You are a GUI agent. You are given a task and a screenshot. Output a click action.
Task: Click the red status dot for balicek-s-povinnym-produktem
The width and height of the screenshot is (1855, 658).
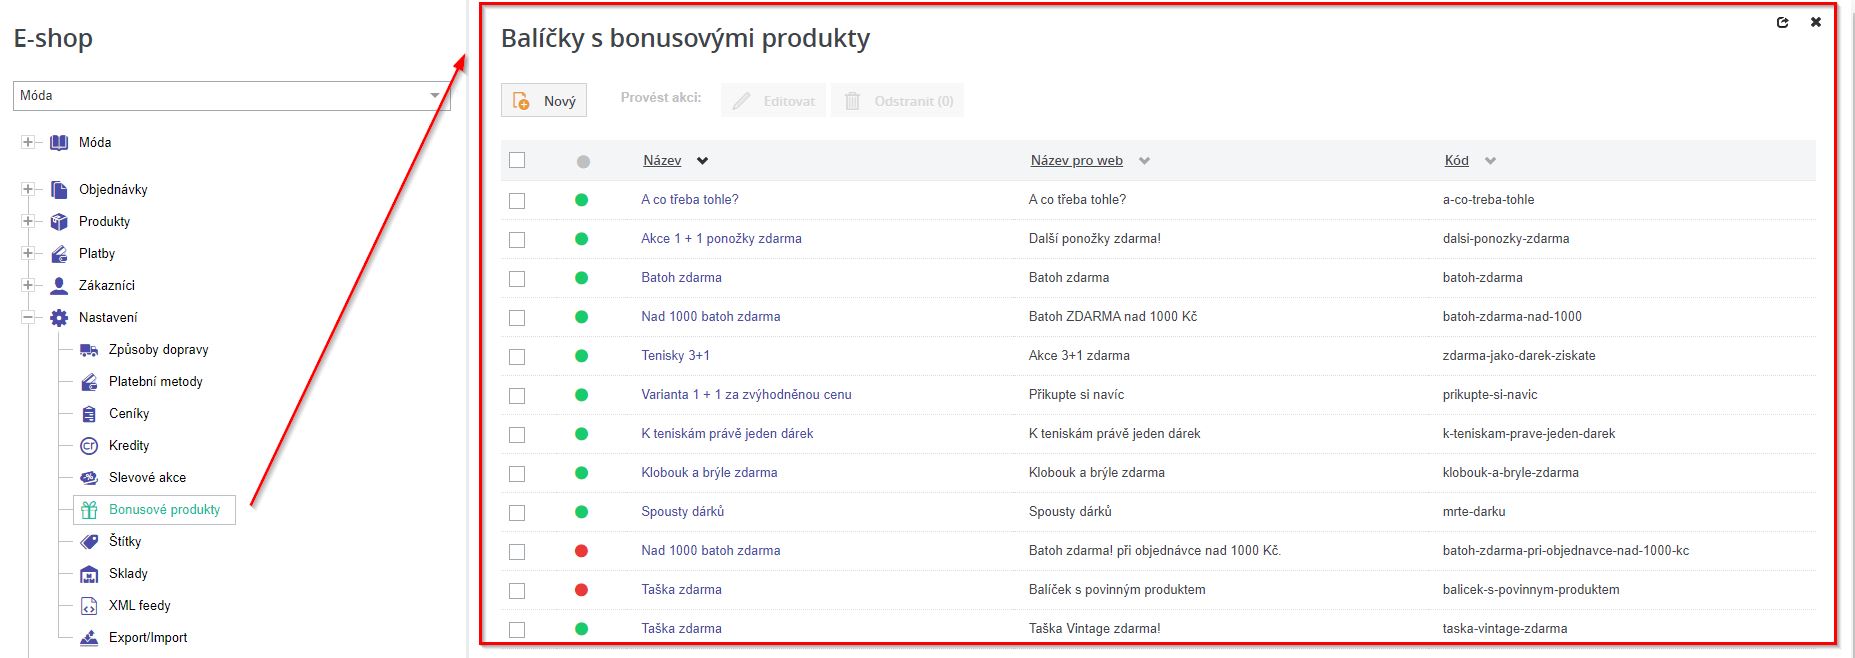coord(581,589)
